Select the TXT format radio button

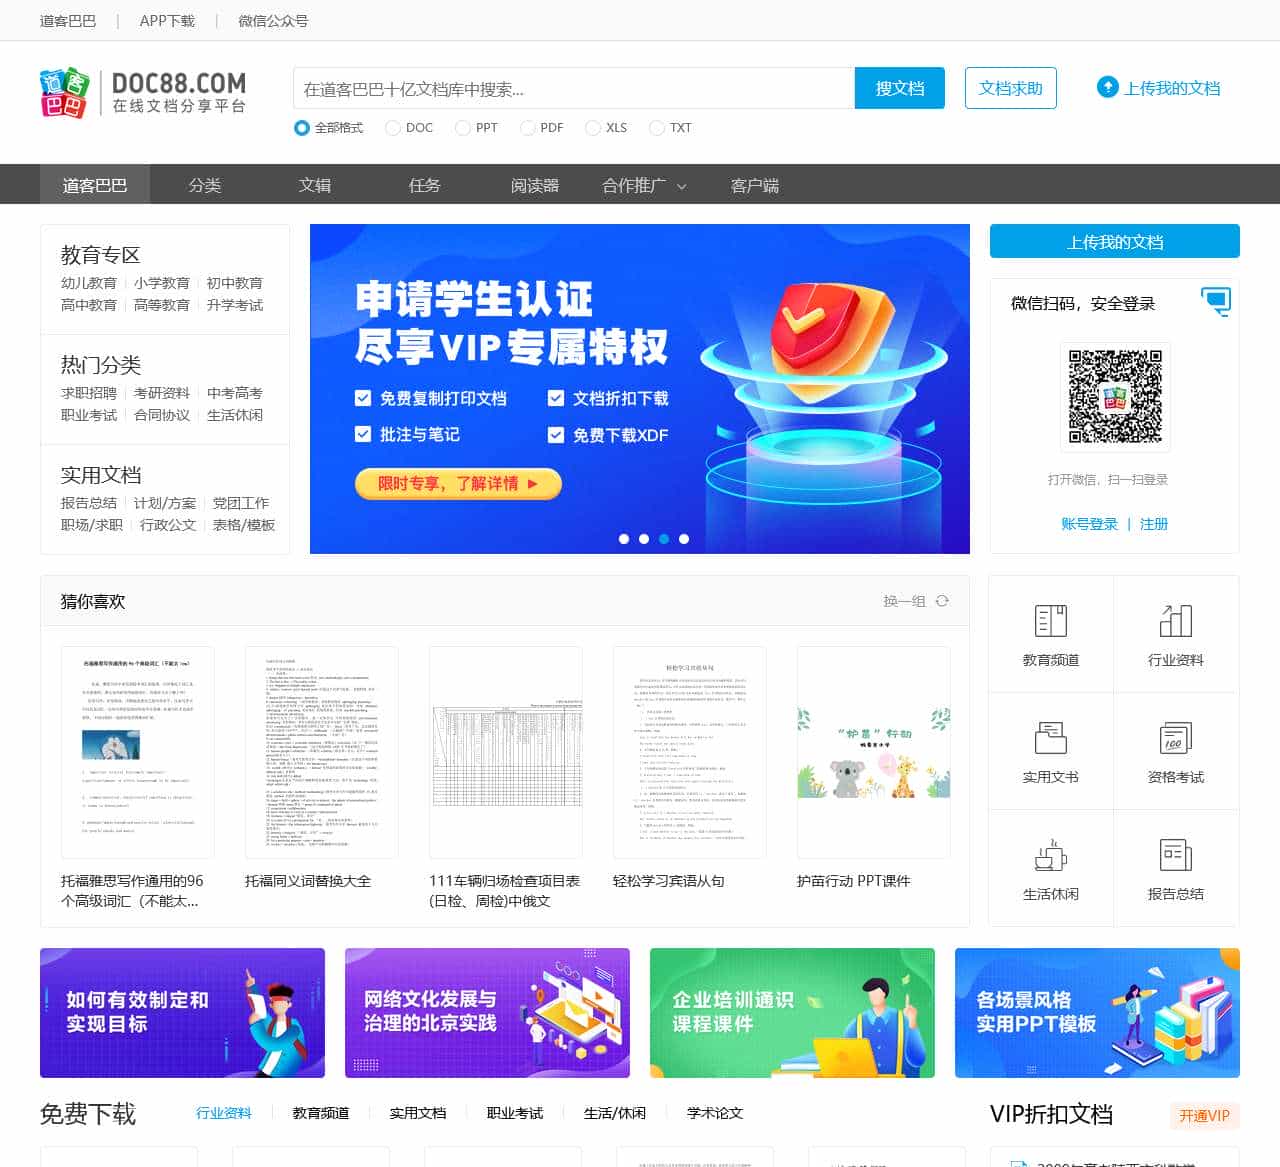656,128
